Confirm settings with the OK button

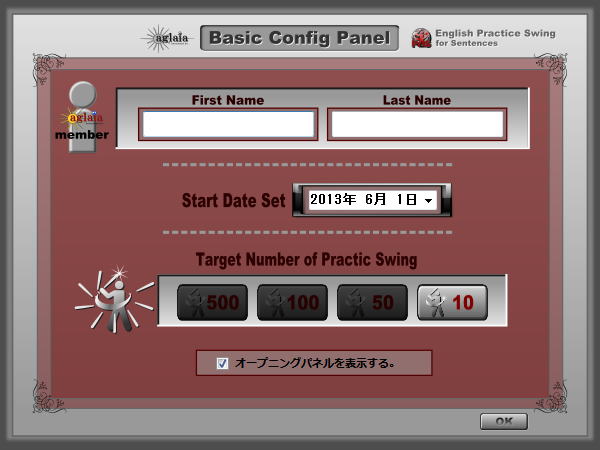[x=504, y=421]
